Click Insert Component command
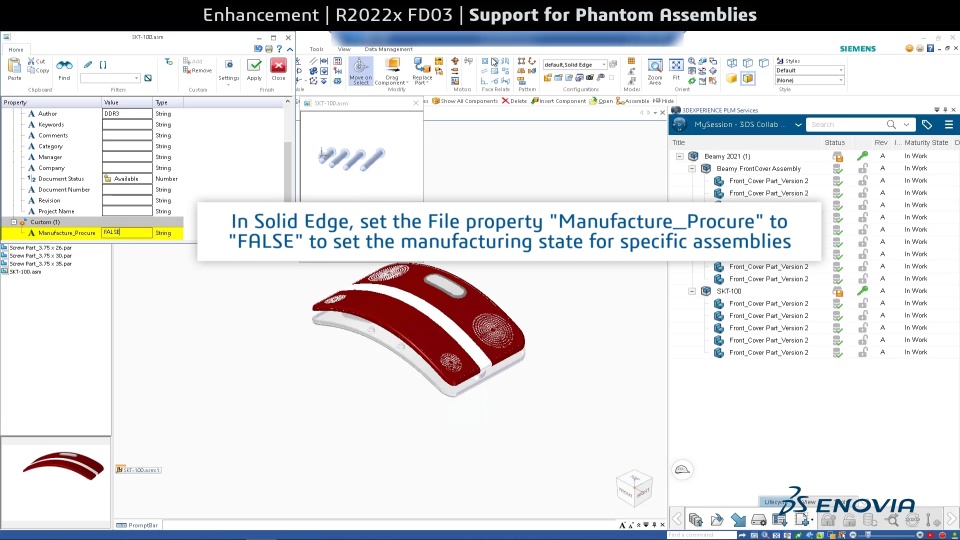Screen dimensions: 960x540 coord(558,101)
